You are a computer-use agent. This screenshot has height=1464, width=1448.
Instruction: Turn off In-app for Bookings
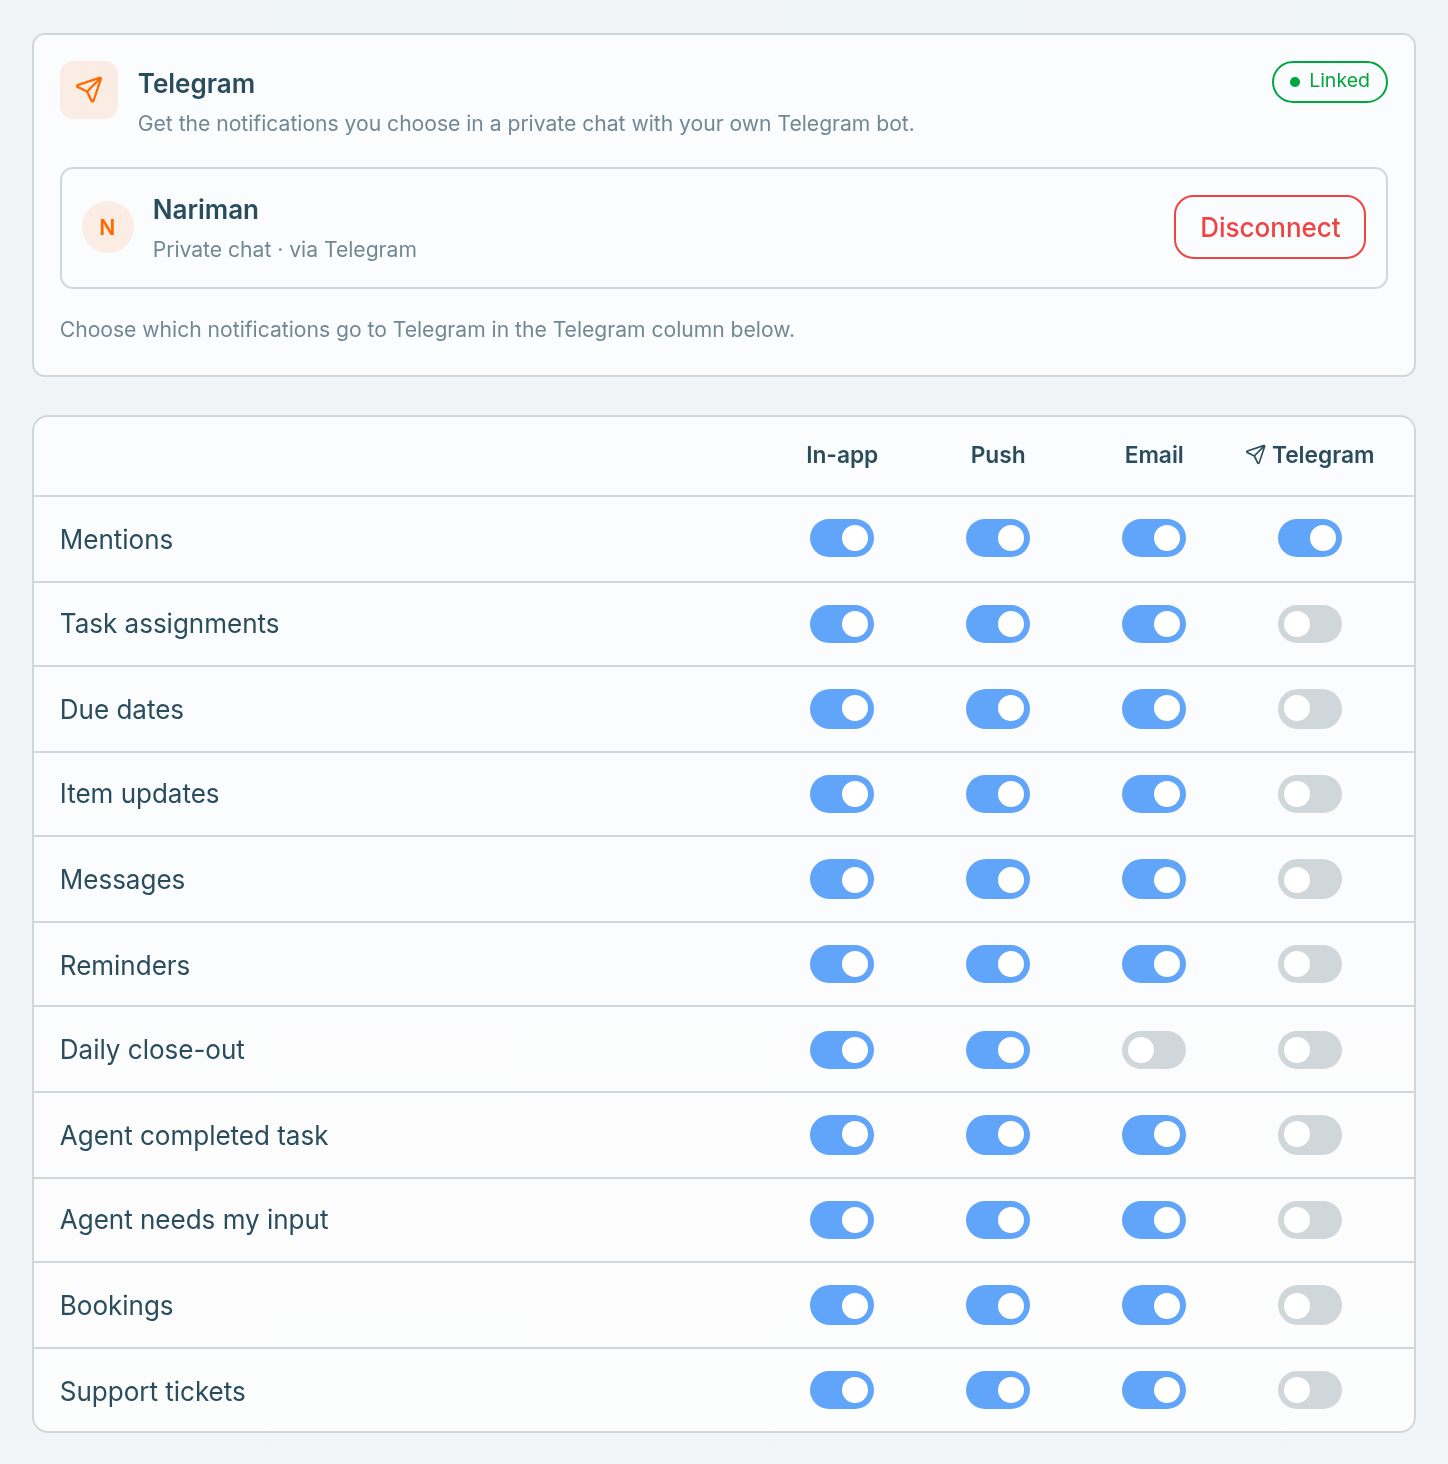(842, 1305)
